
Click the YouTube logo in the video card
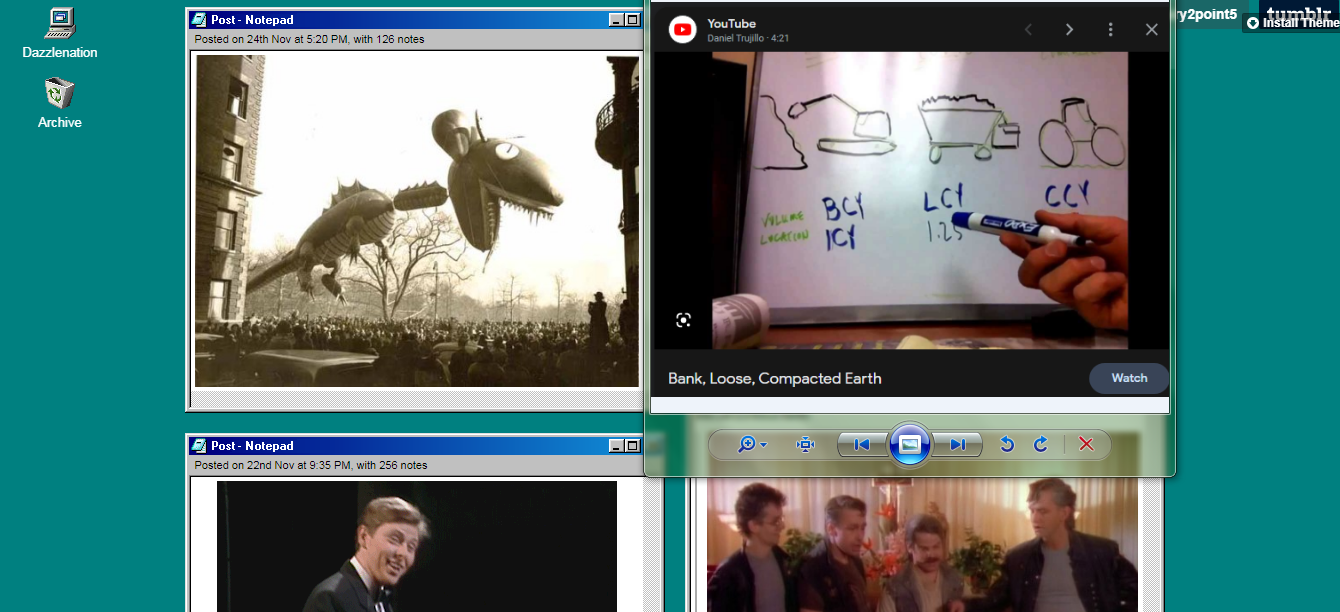683,30
